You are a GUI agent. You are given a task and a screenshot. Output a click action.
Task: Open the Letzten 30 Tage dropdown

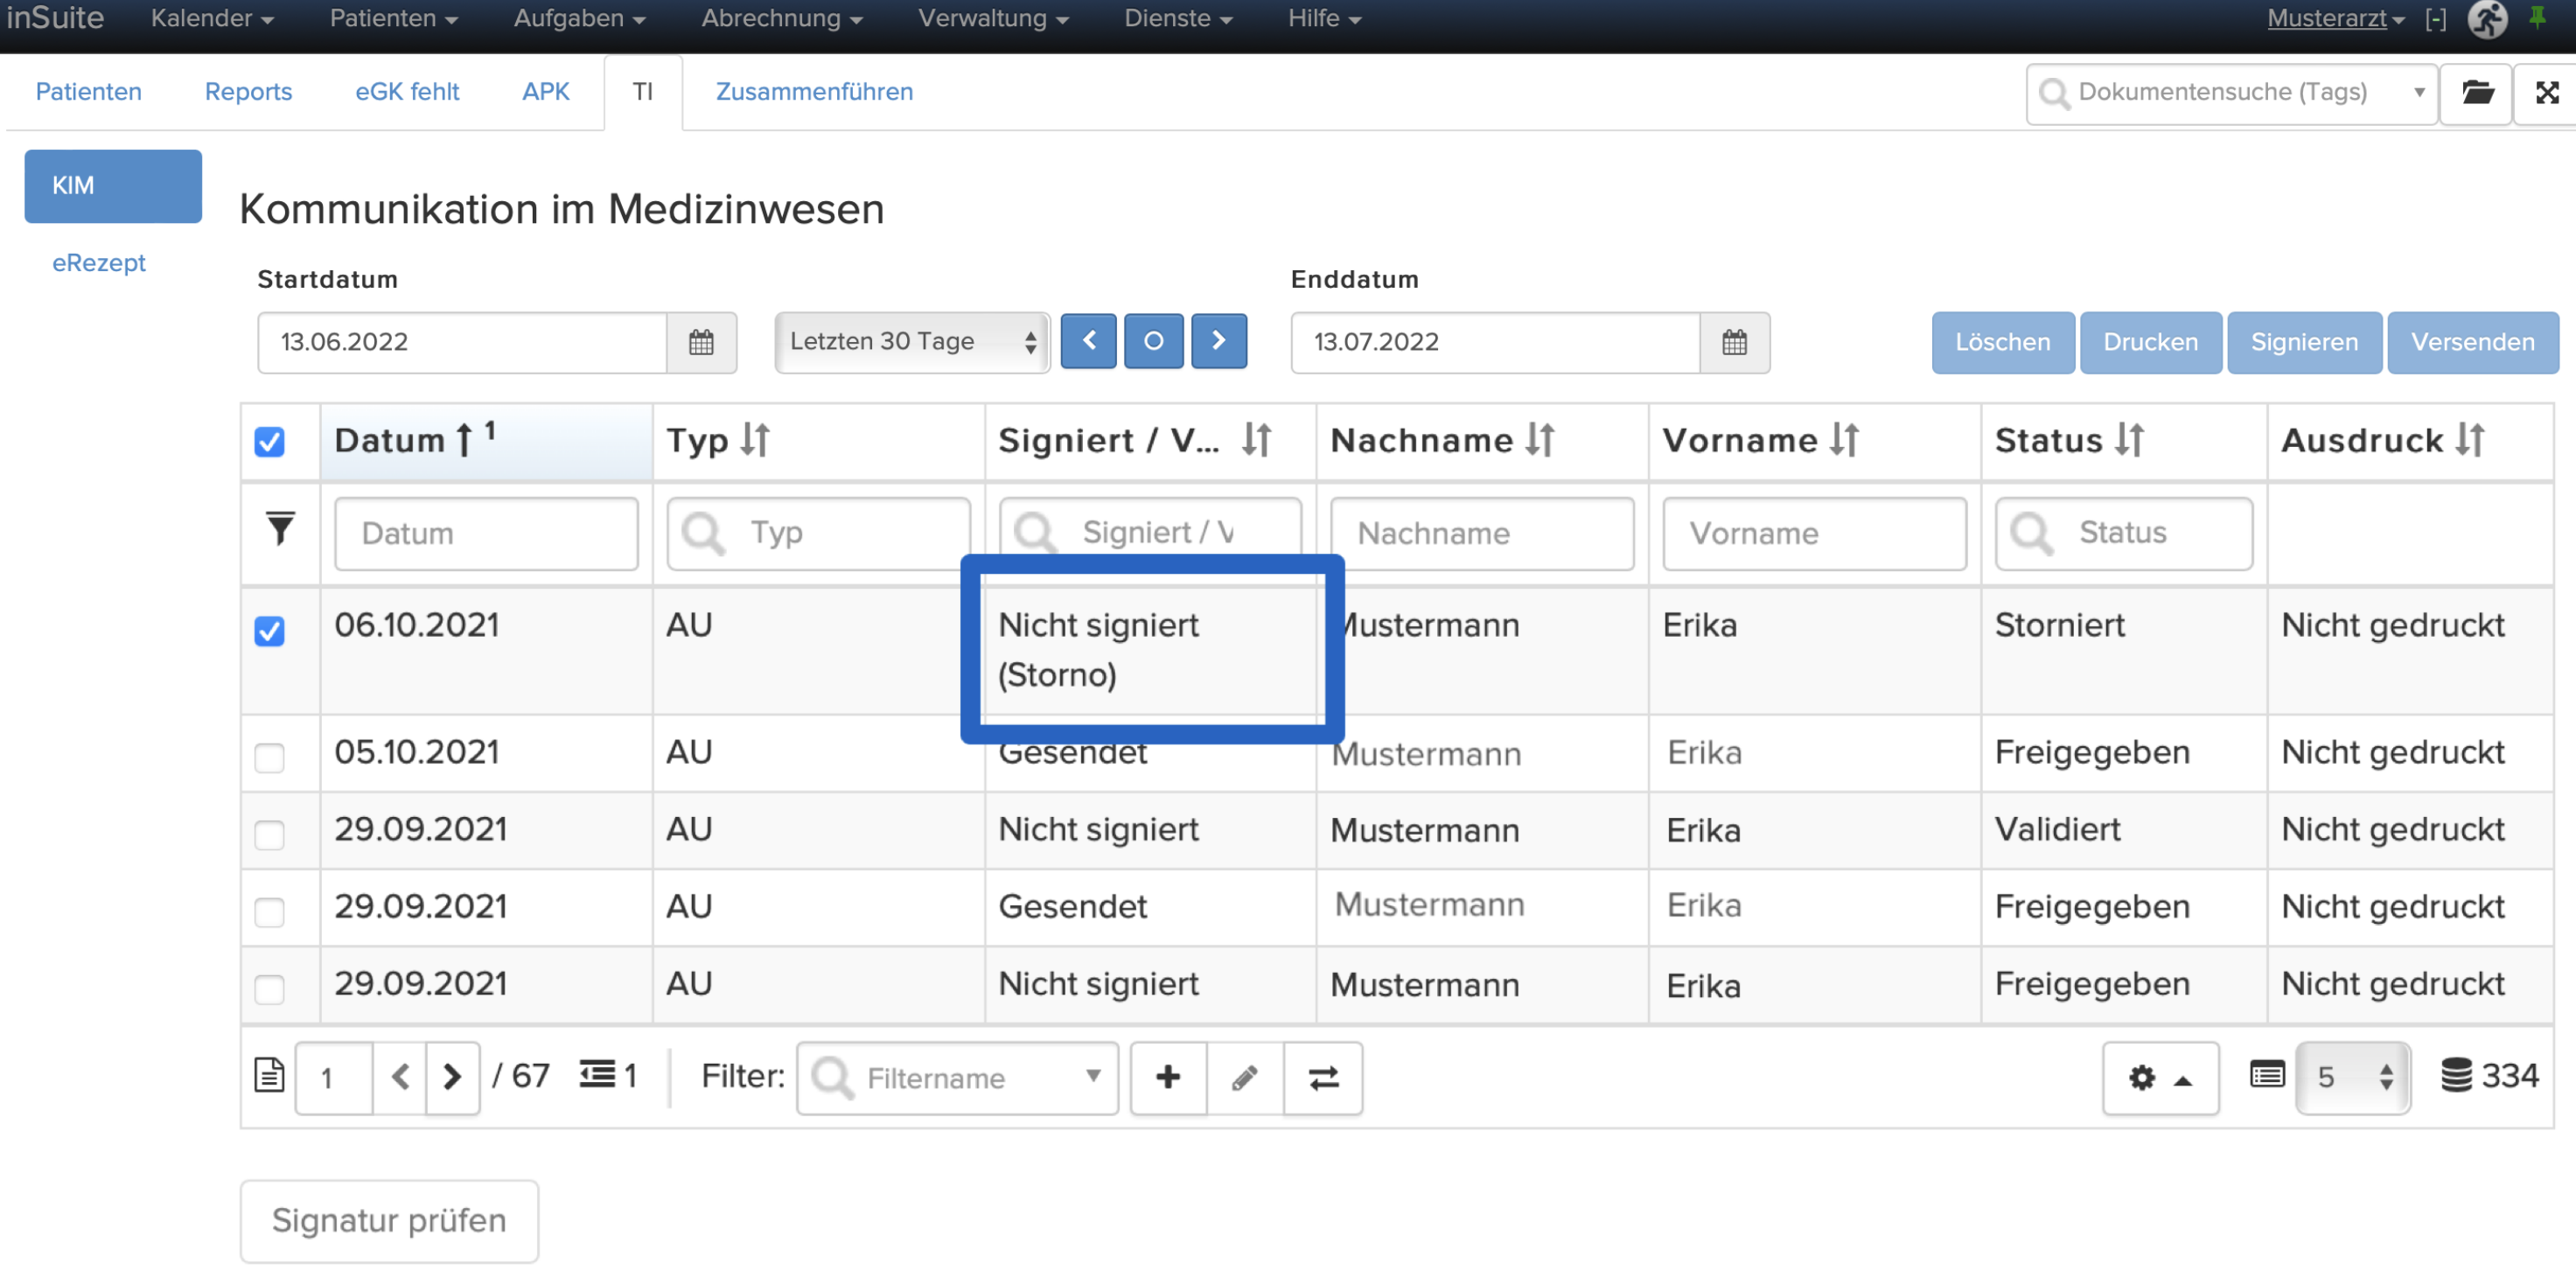tap(912, 342)
